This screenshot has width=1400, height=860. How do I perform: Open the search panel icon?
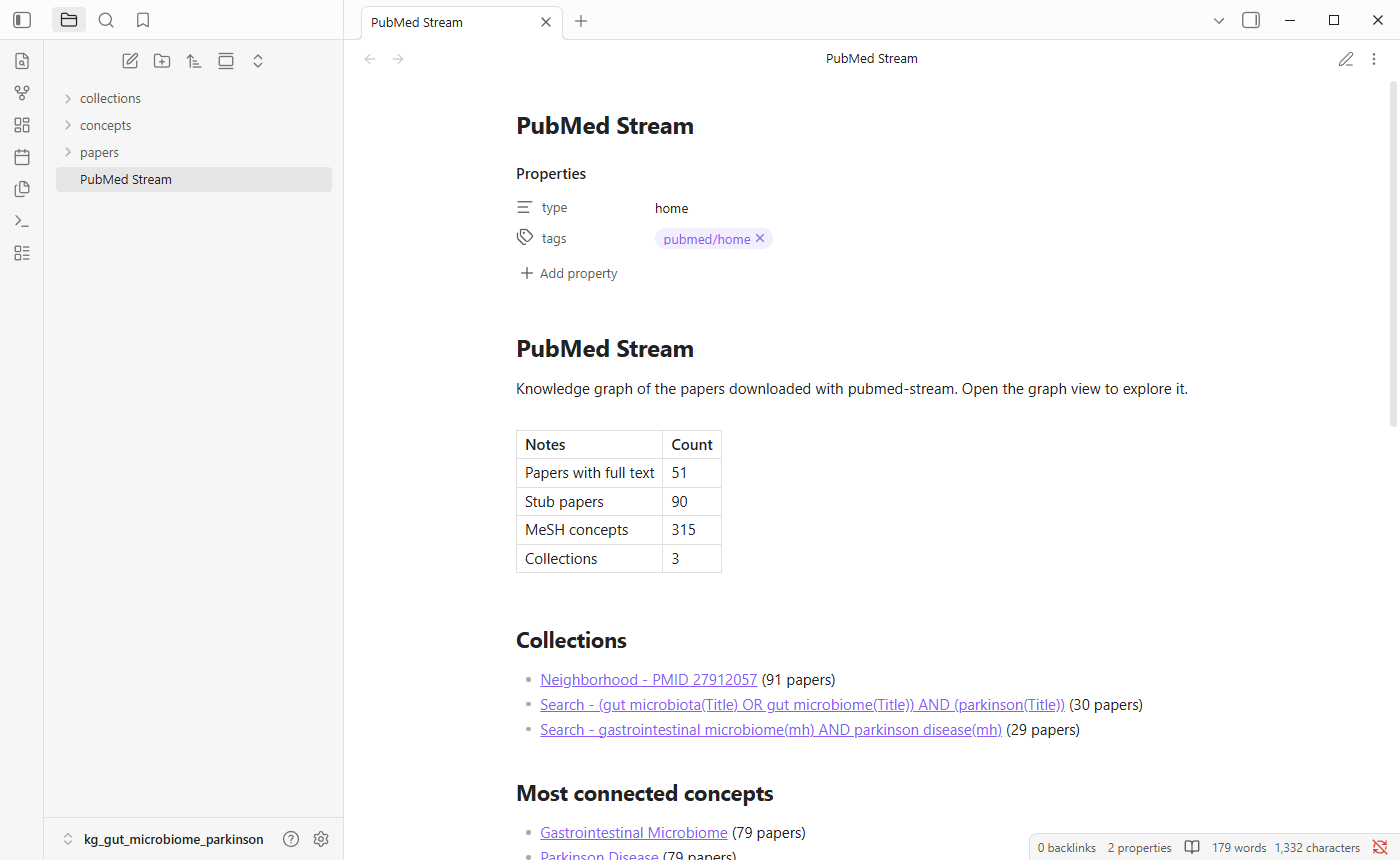(106, 20)
